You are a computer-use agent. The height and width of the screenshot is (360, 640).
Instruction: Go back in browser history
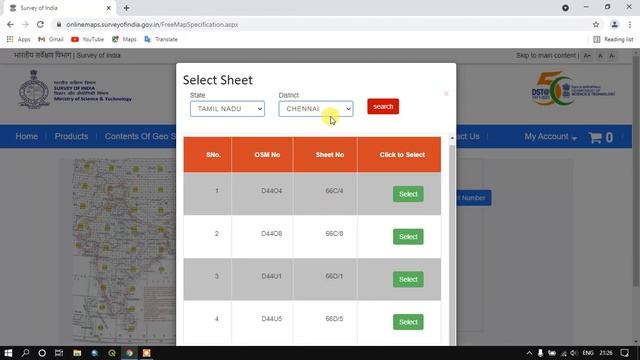[x=10, y=24]
